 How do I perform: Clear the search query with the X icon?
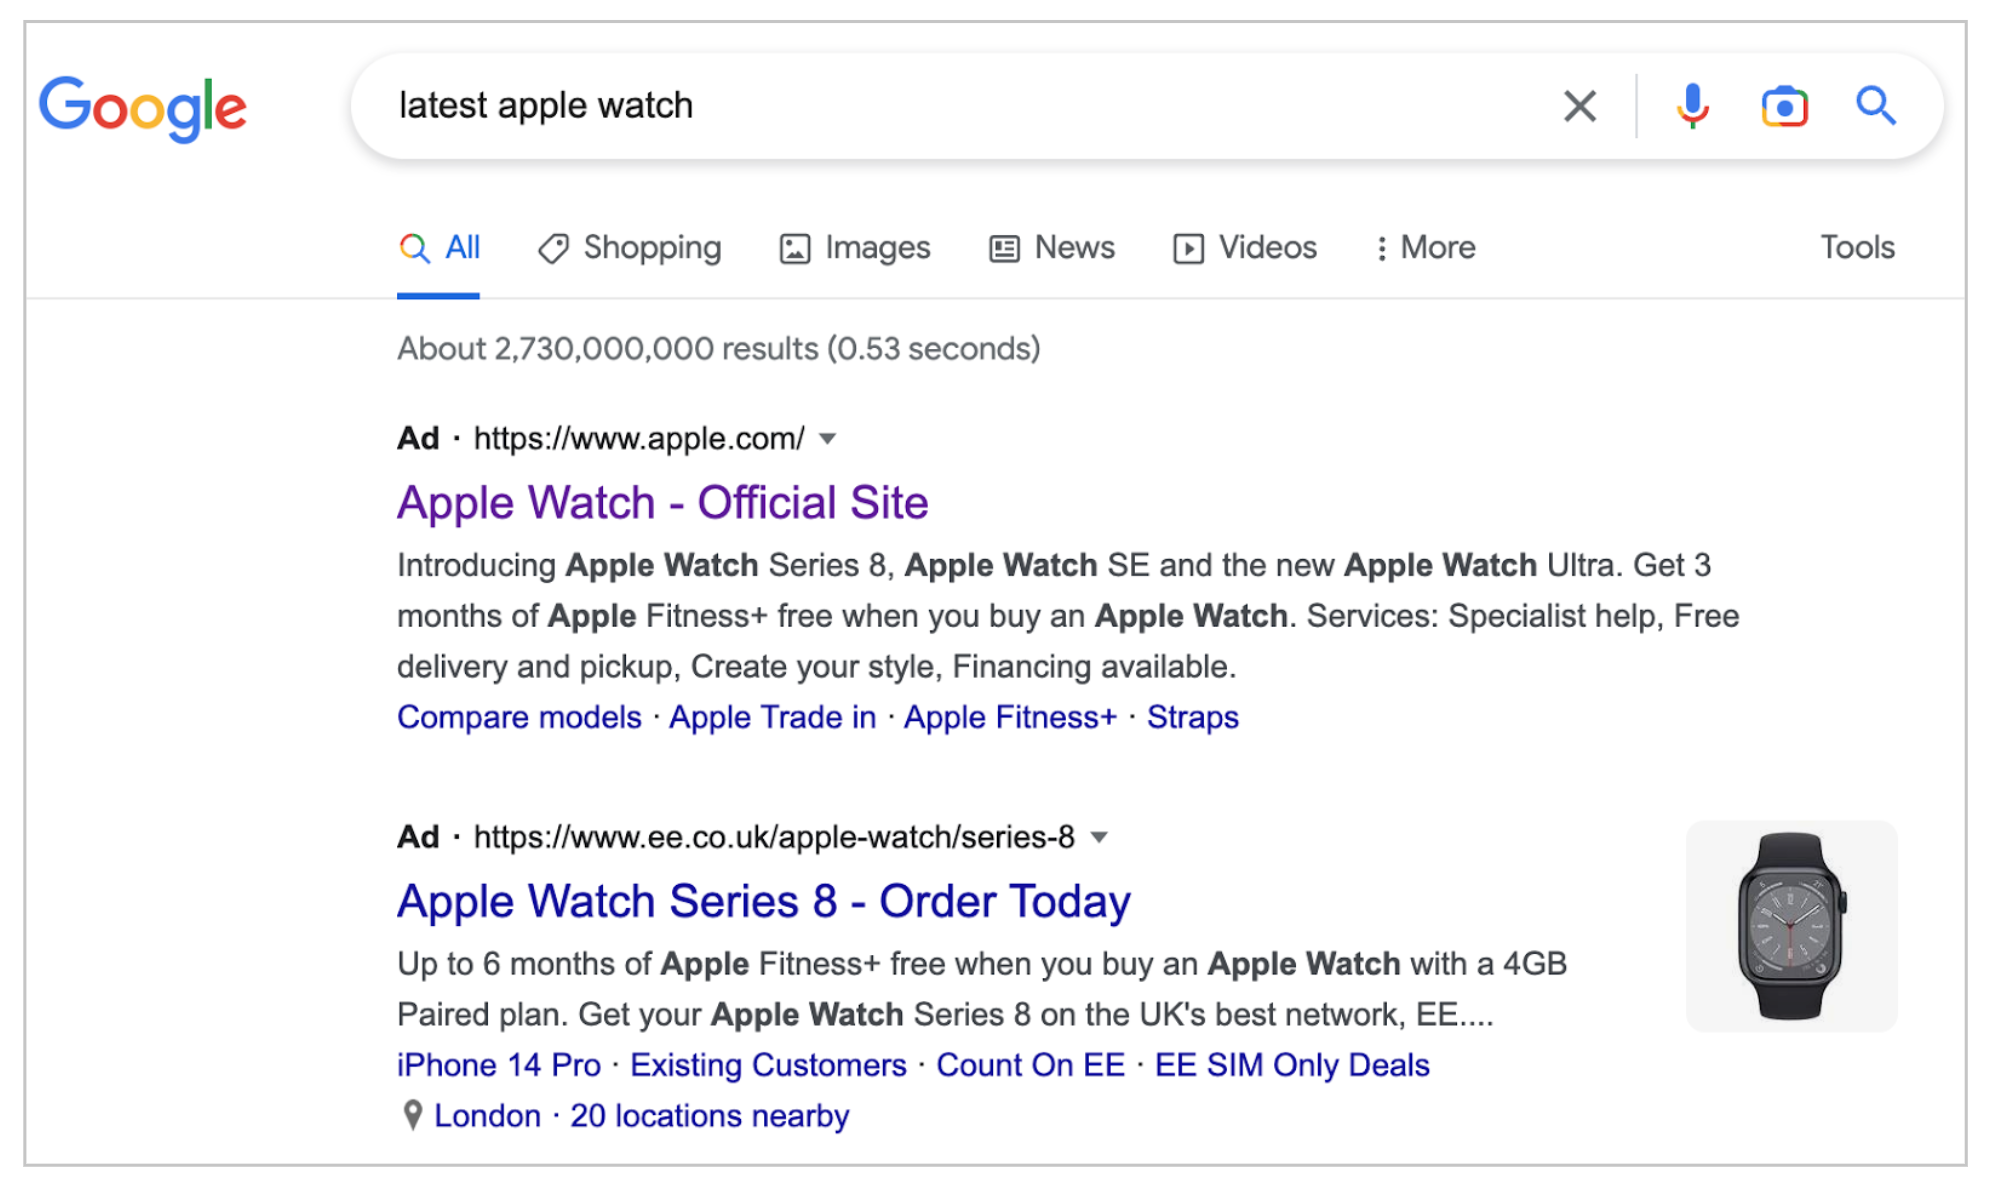[1579, 106]
